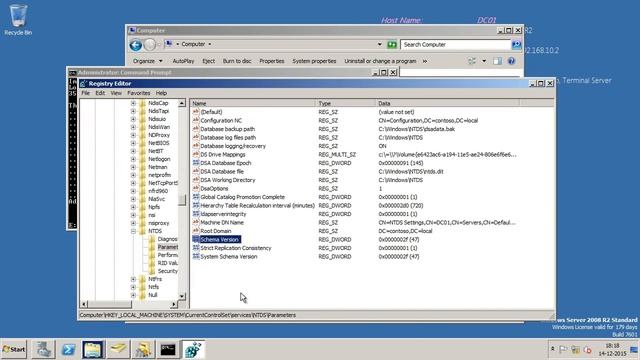This screenshot has height=360, width=640.
Task: Click the tree horizontal scrollbar right arrow
Action: pyautogui.click(x=174, y=304)
